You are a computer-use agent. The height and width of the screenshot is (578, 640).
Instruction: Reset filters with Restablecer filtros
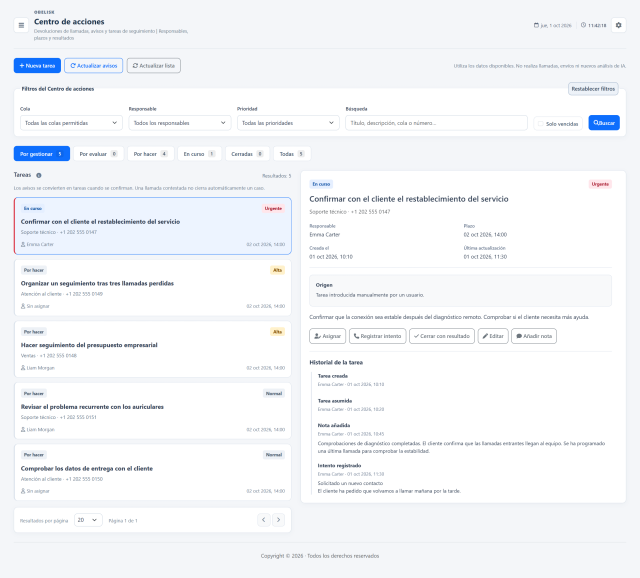coord(593,89)
